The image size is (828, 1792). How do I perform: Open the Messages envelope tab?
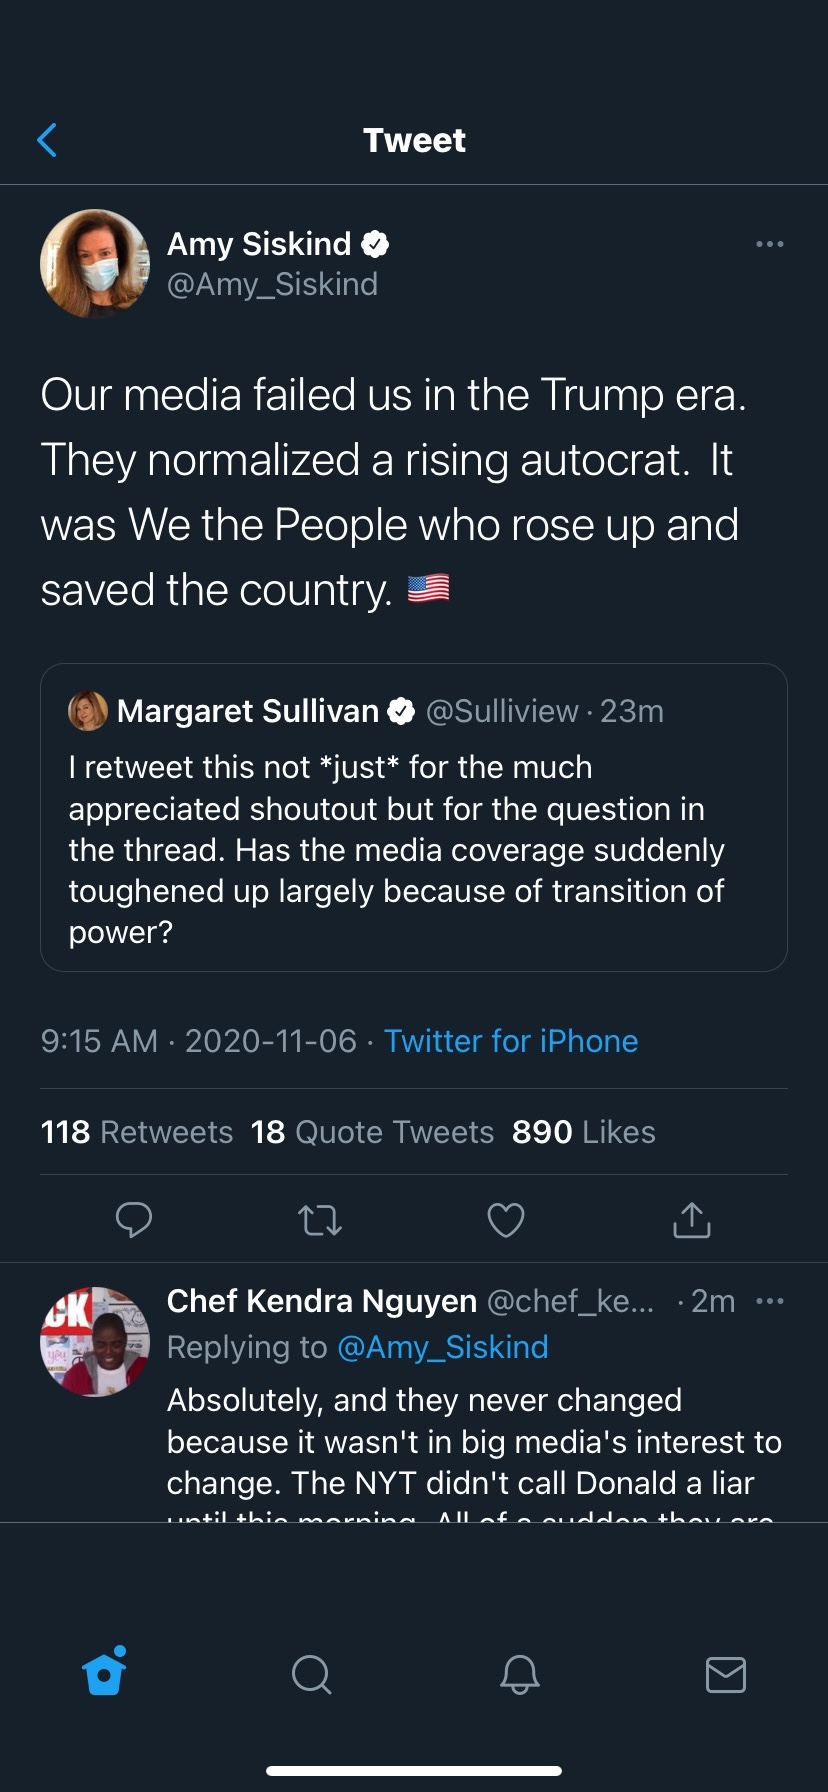[x=725, y=1674]
